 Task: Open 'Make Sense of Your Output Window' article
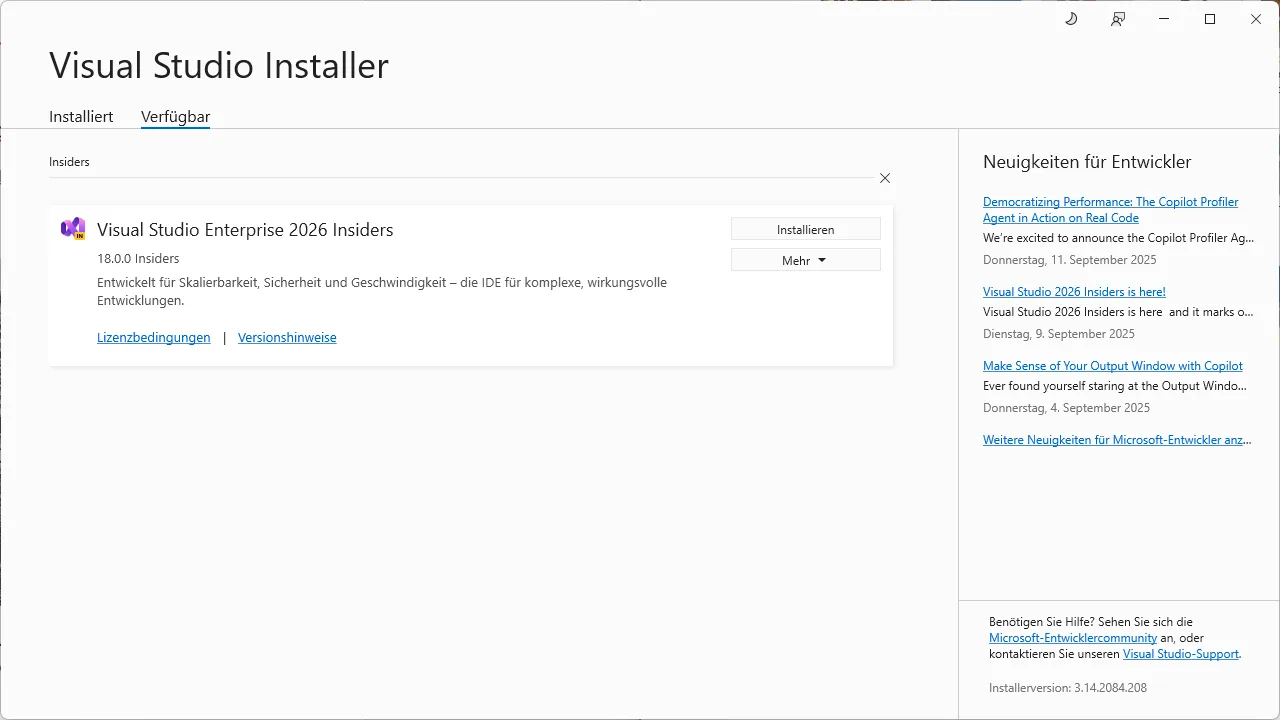coord(1112,366)
